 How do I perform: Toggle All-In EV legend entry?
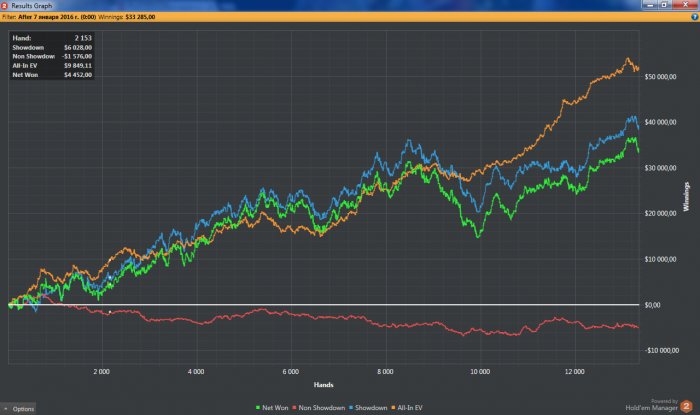point(407,407)
